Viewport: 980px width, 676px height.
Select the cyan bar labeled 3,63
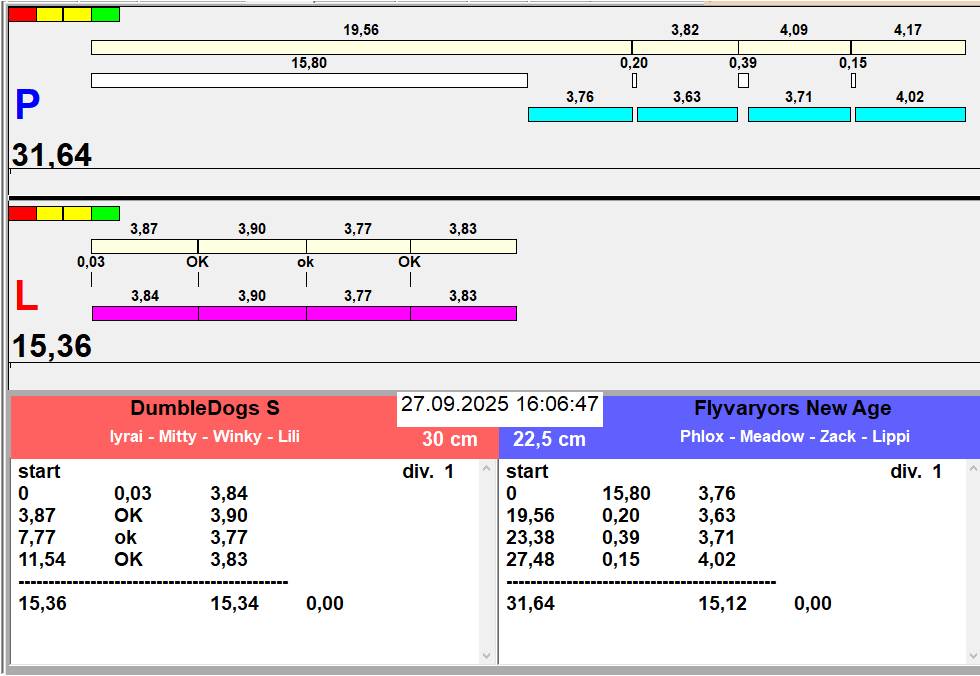pyautogui.click(x=688, y=114)
